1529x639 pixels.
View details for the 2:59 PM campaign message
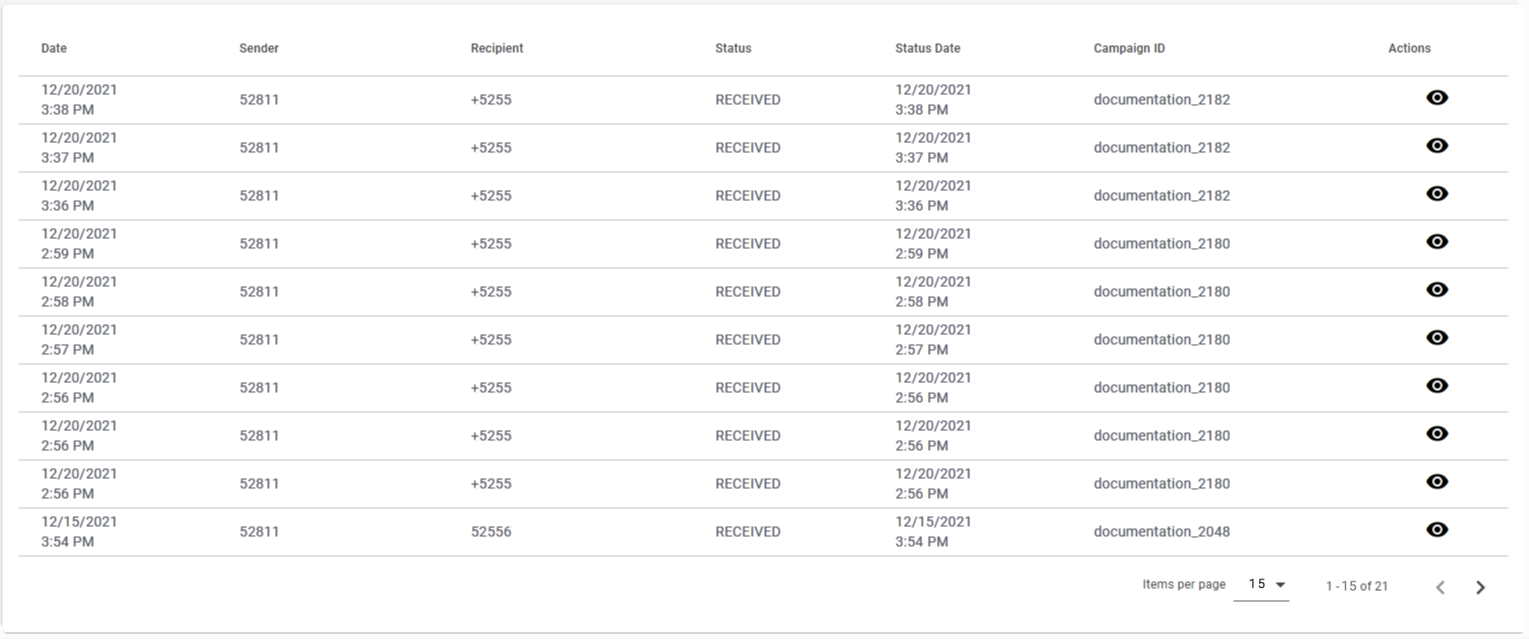[1437, 242]
